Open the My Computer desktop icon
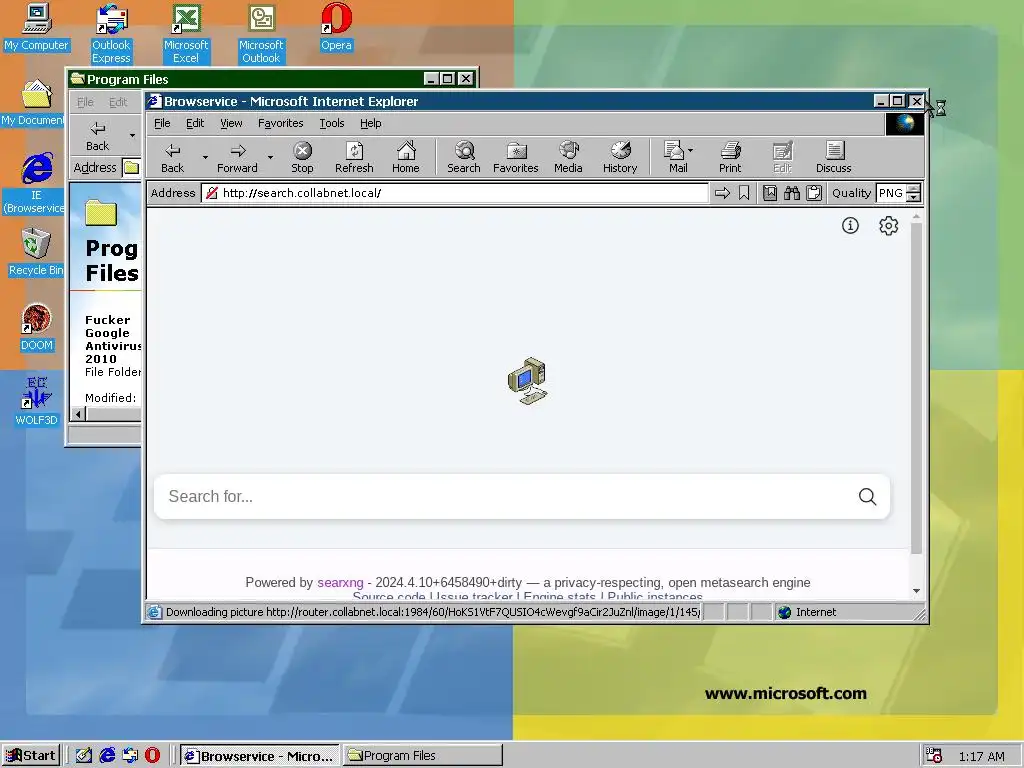The image size is (1024, 768). (x=36, y=27)
